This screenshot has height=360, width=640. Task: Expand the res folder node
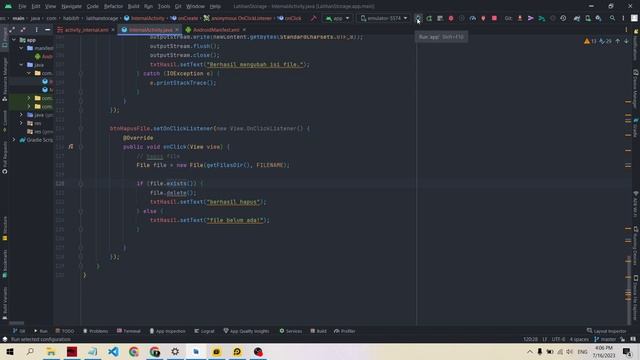point(21,123)
